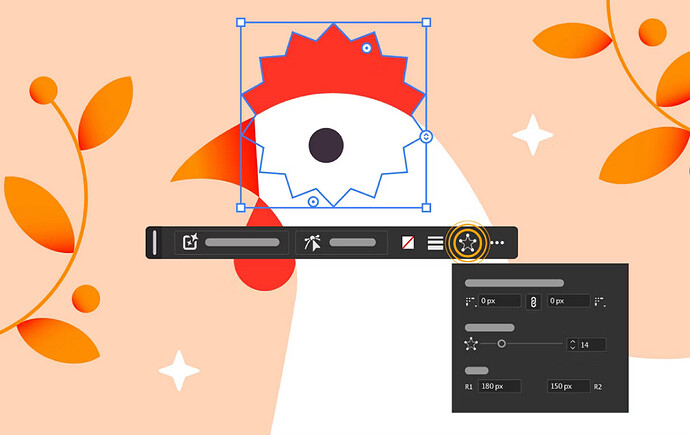This screenshot has width=690, height=435.
Task: Click the top-right bounding box handle
Action: (426, 22)
